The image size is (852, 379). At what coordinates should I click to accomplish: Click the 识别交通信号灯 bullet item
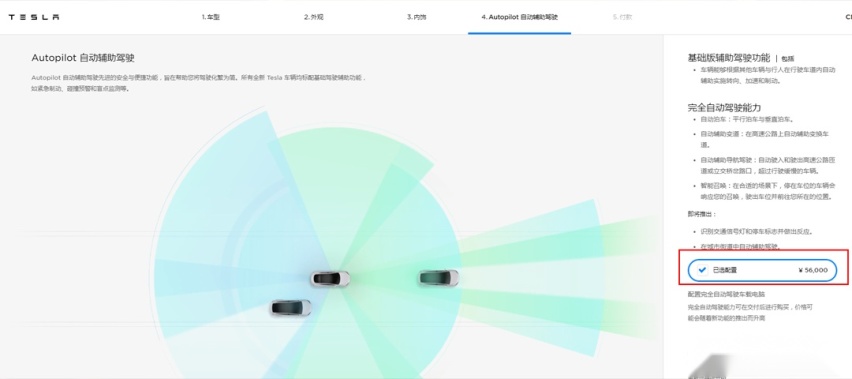(756, 231)
